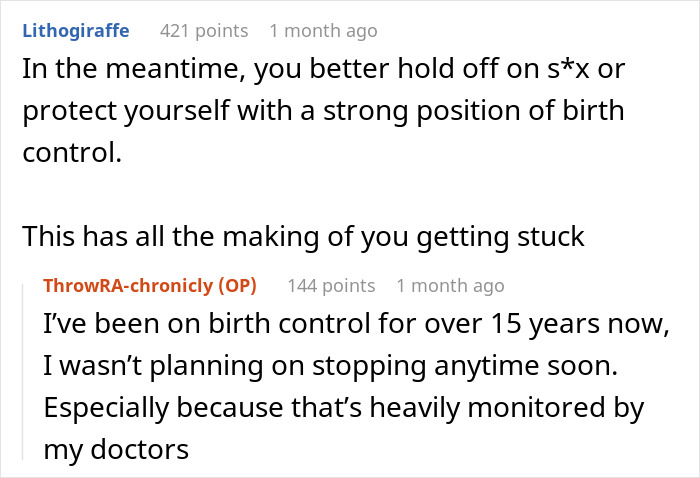Click the 144 points score

[x=331, y=286]
